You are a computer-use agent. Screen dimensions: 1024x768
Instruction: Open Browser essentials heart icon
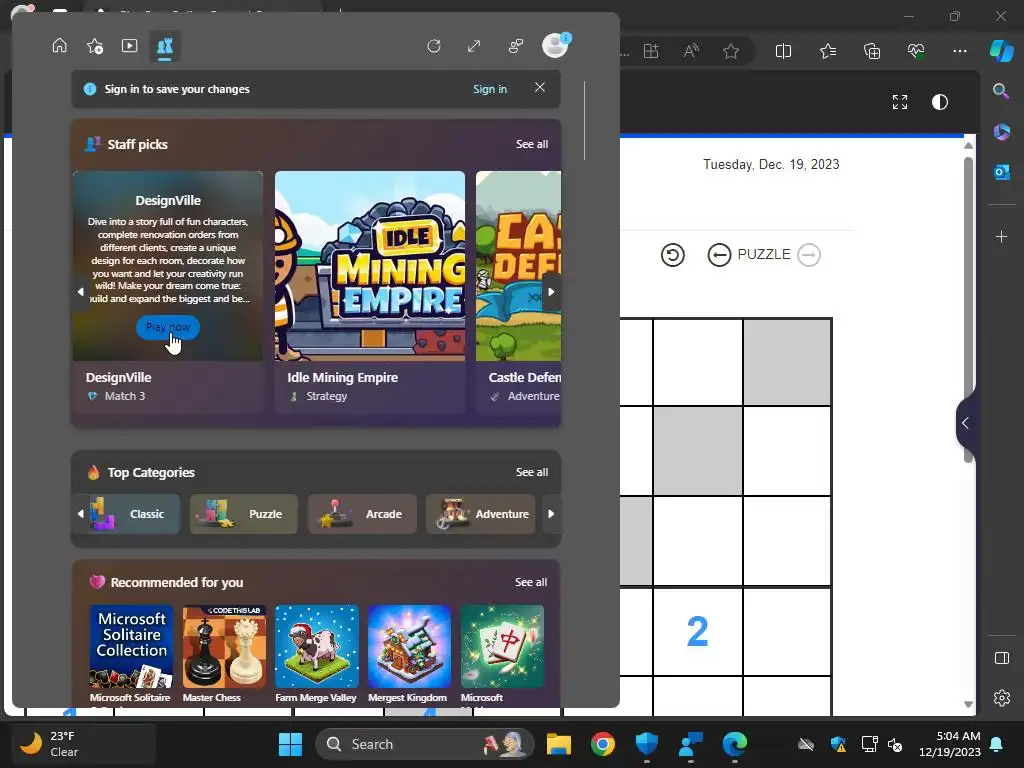tap(916, 51)
